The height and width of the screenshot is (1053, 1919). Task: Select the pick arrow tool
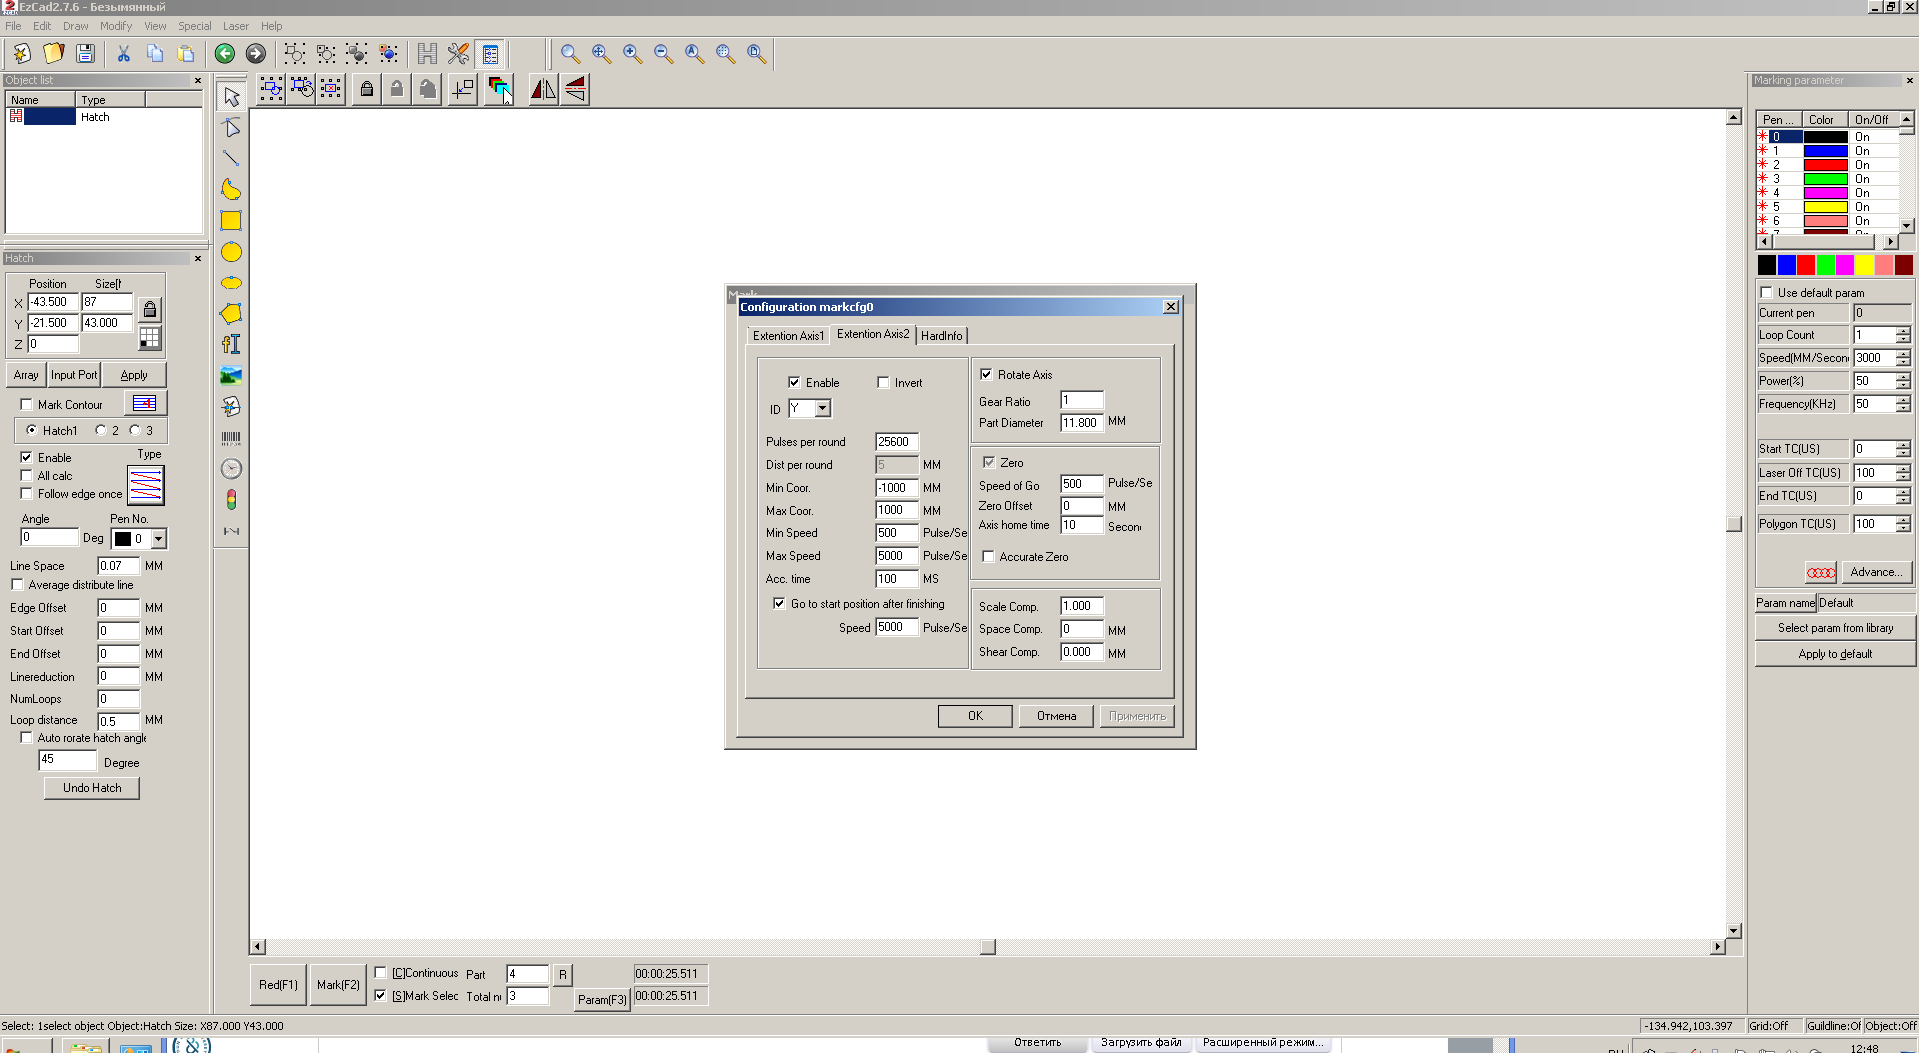231,97
